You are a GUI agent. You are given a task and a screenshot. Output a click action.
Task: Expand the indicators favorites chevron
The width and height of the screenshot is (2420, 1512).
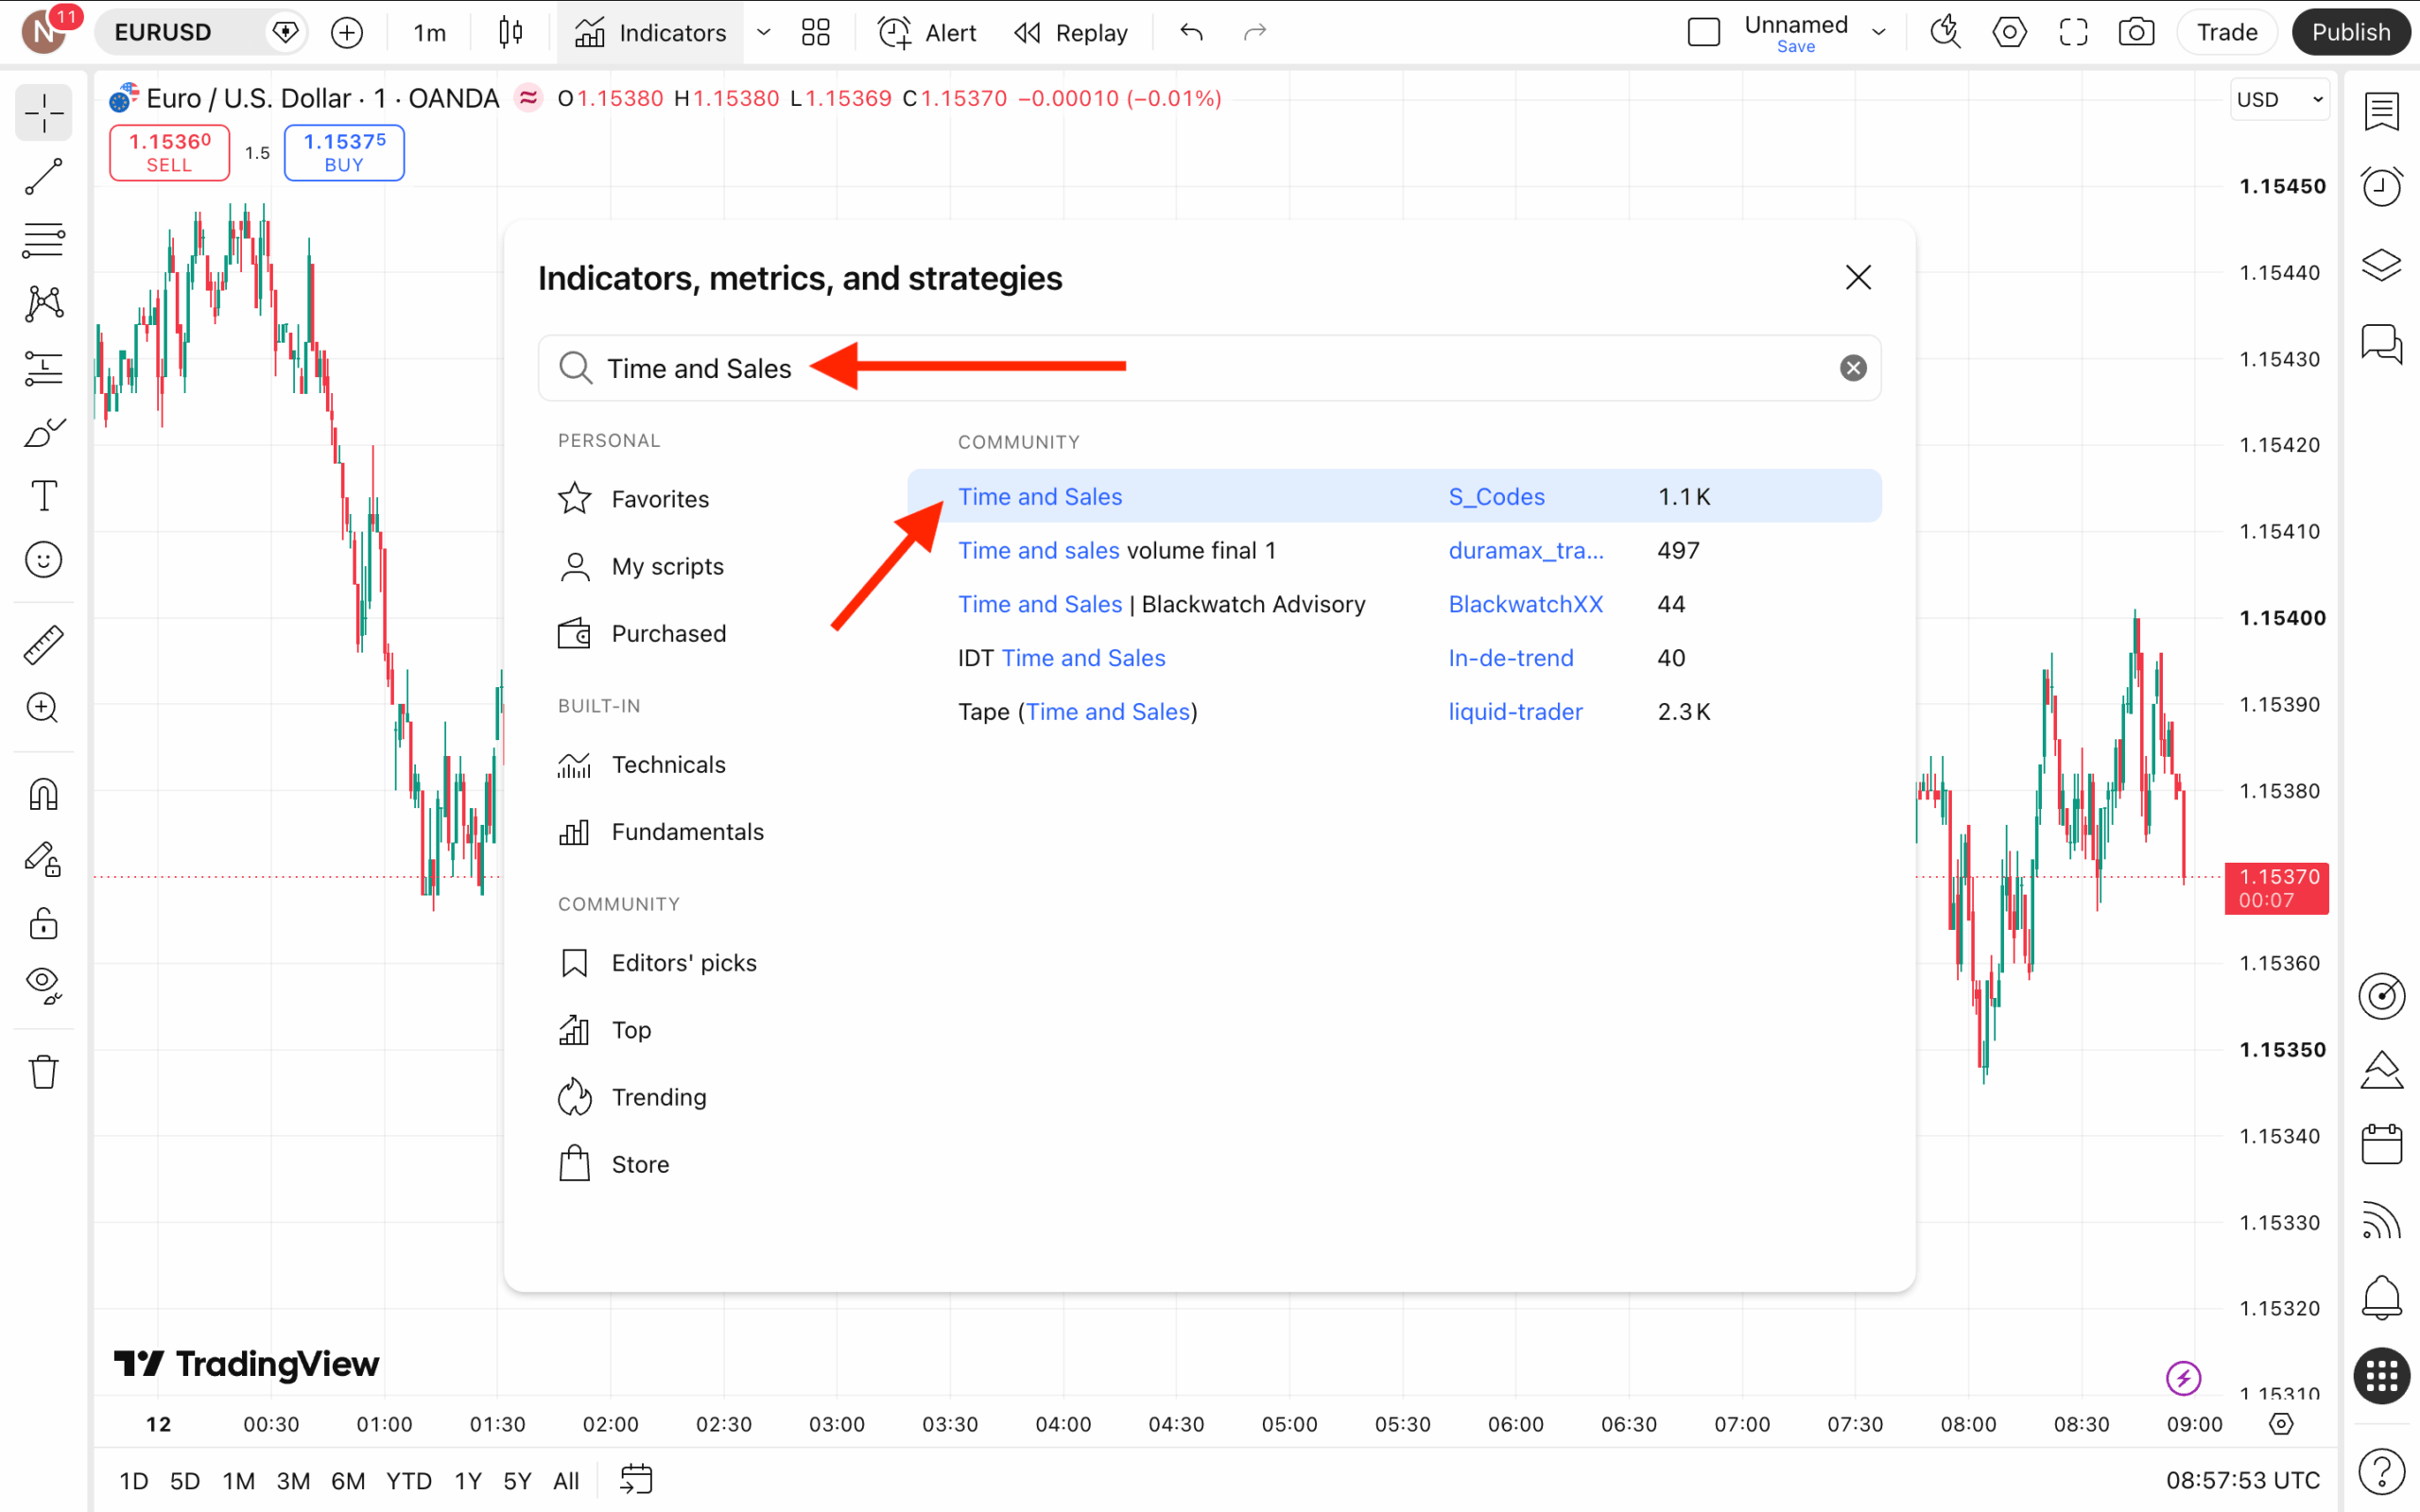[x=764, y=32]
